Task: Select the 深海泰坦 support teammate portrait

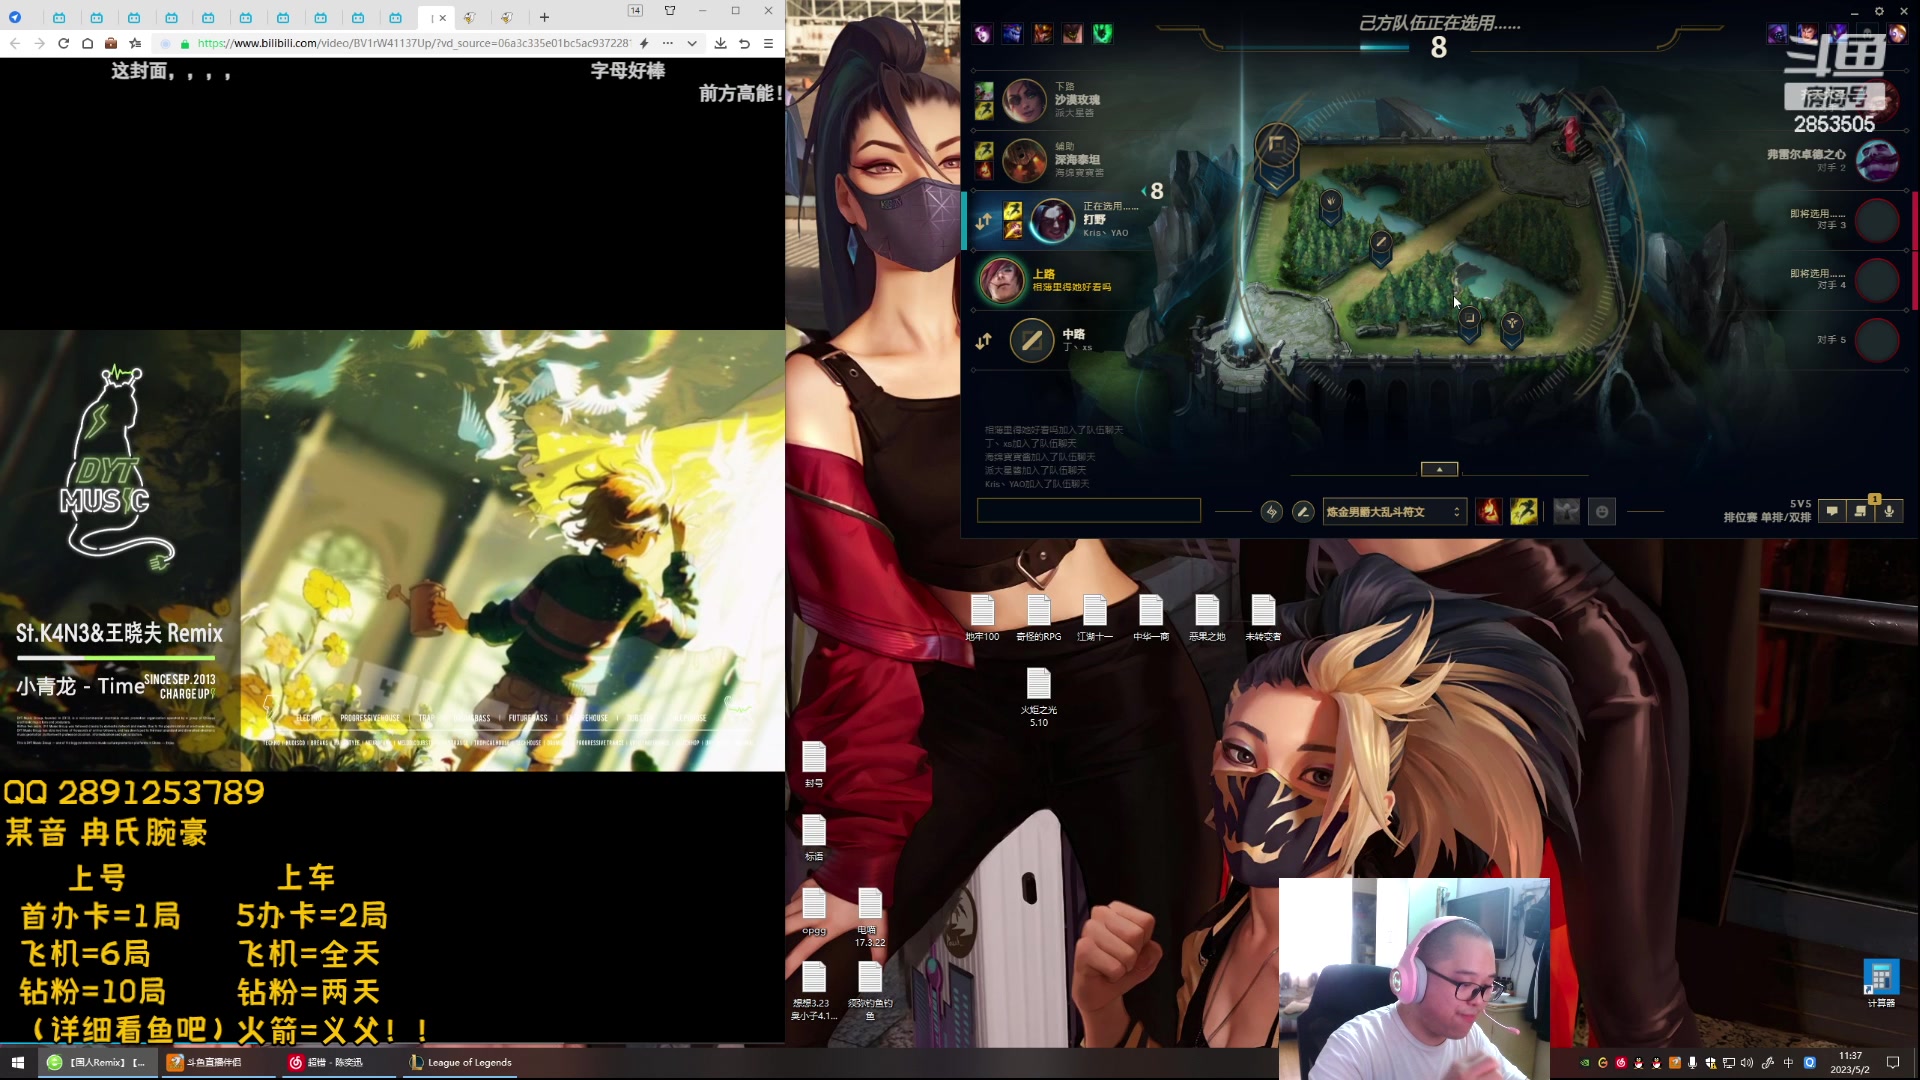Action: click(x=1024, y=161)
